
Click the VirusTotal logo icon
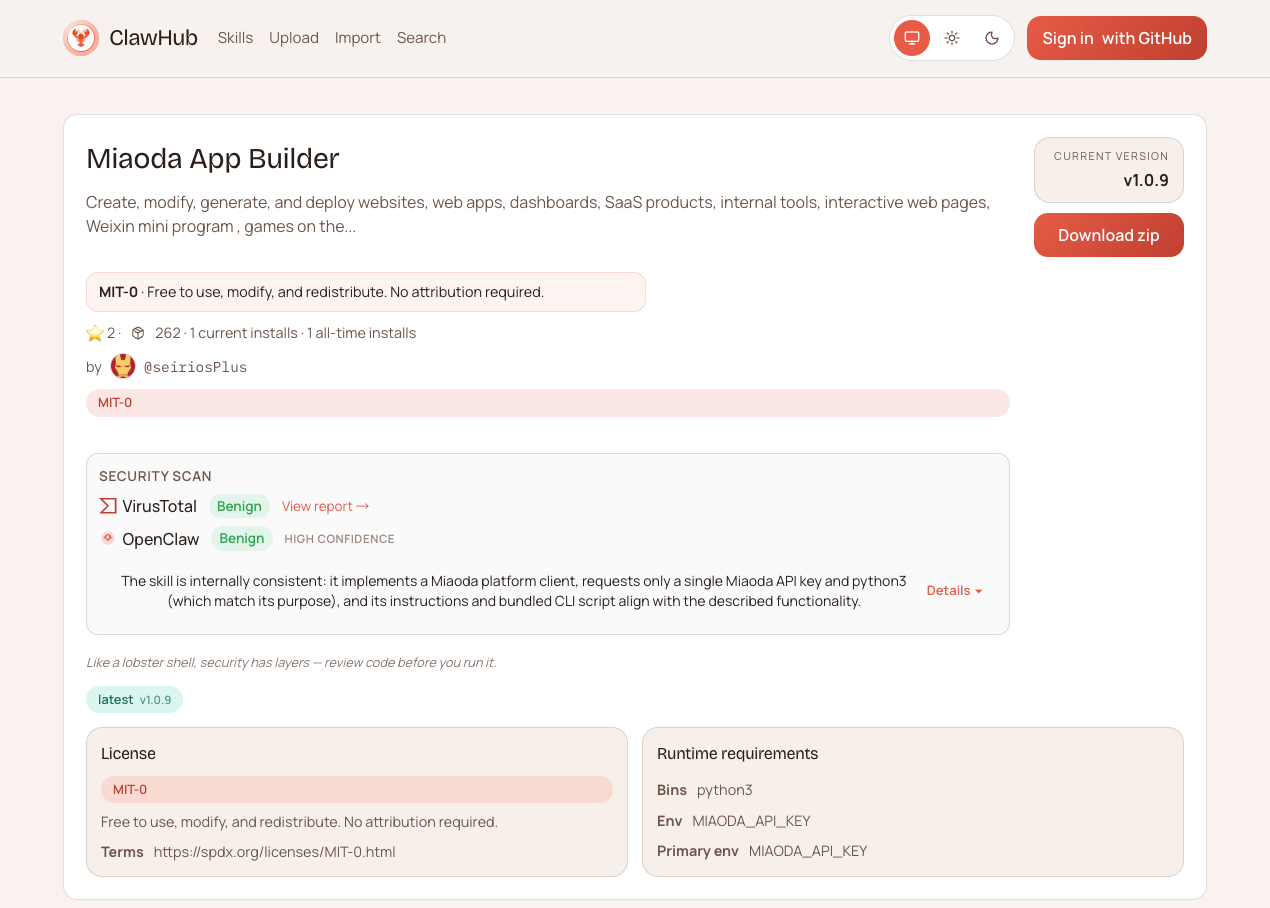point(108,506)
